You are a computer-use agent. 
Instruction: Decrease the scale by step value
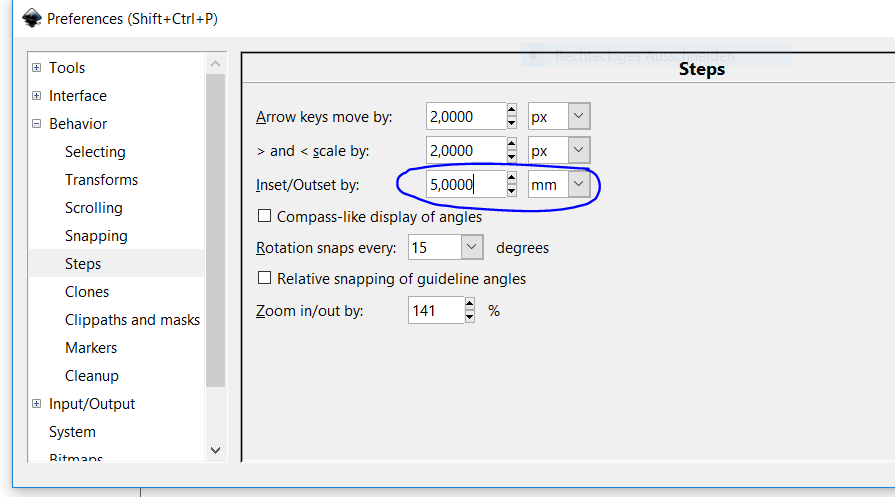coord(511,157)
